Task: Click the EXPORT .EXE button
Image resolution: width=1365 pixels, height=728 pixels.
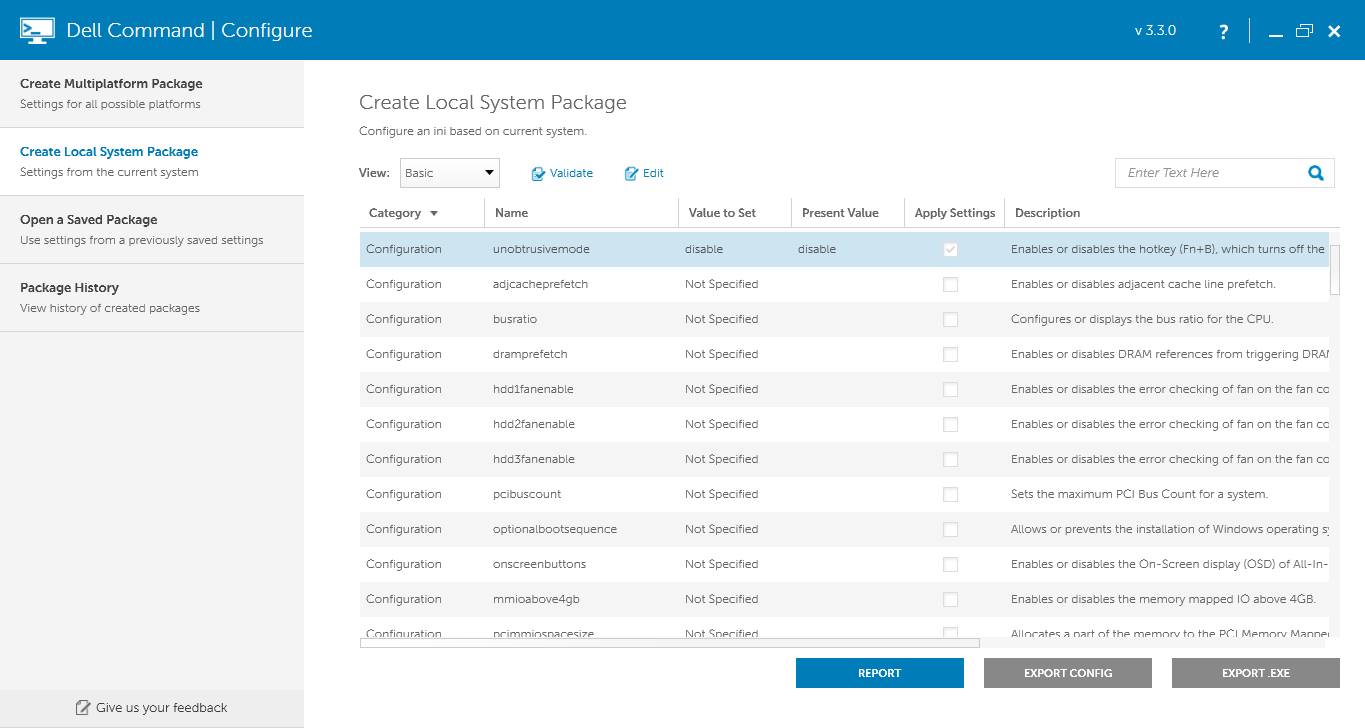Action: [1256, 673]
